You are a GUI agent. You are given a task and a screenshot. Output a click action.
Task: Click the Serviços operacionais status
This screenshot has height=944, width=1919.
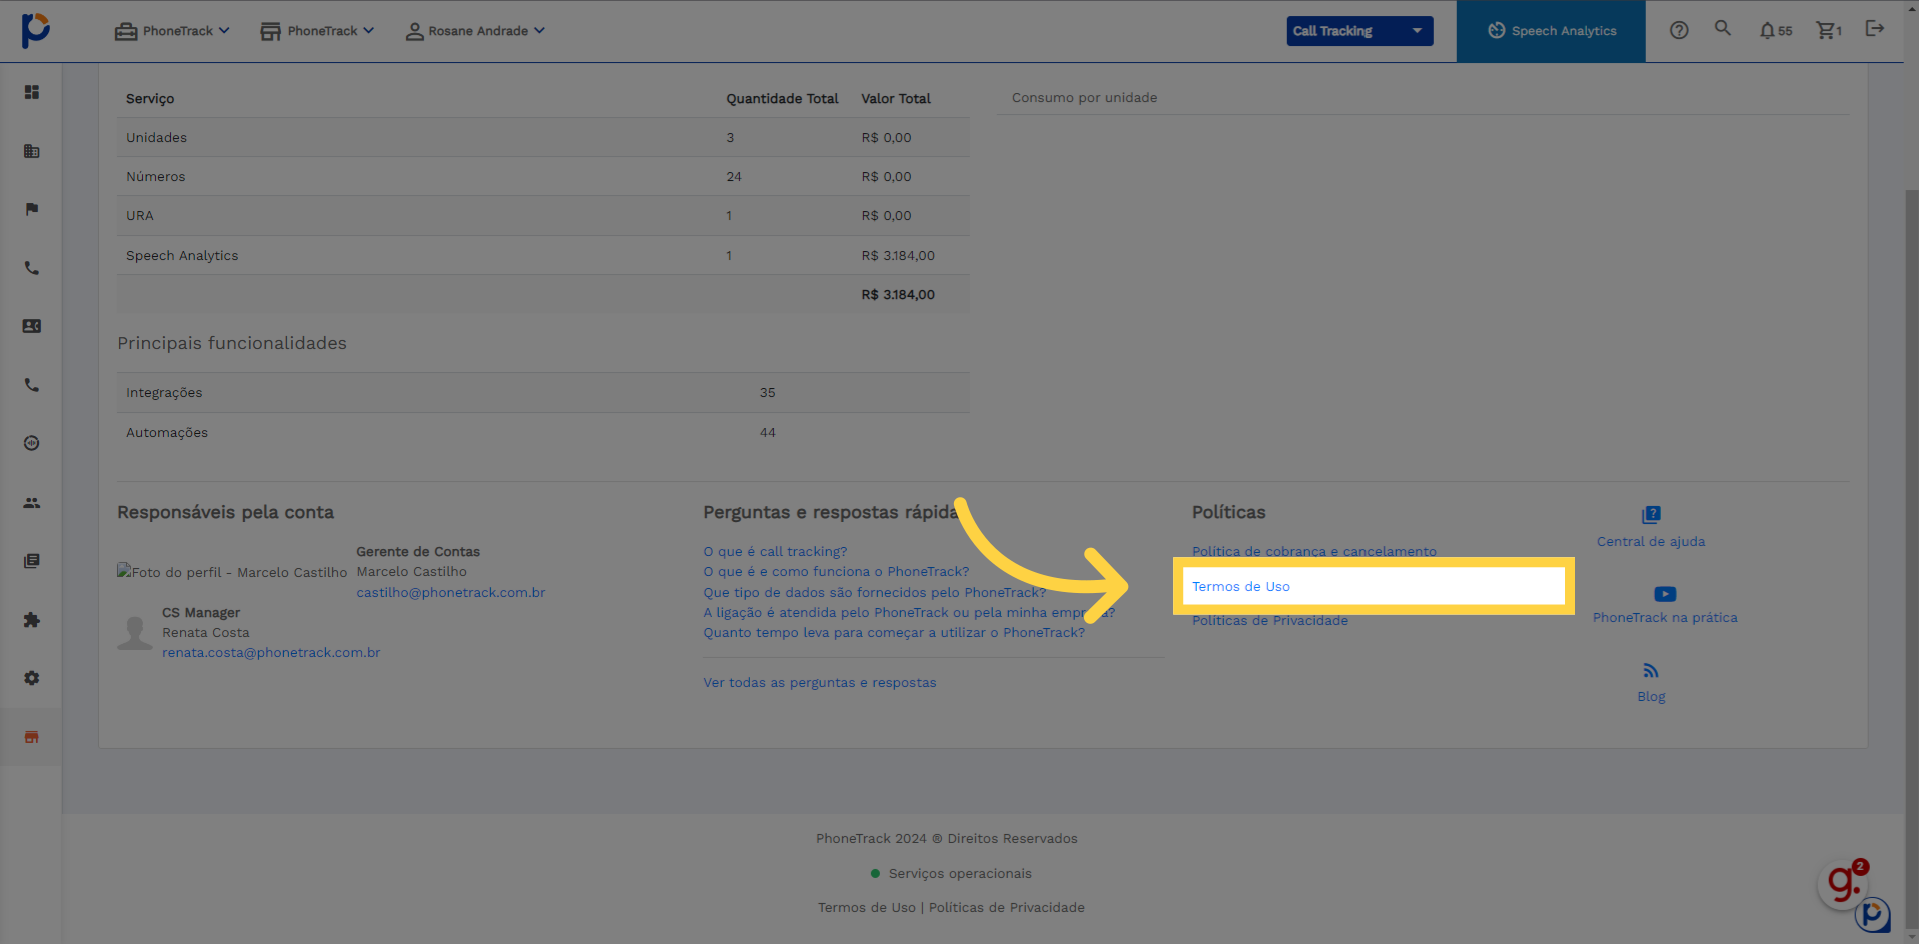click(951, 873)
